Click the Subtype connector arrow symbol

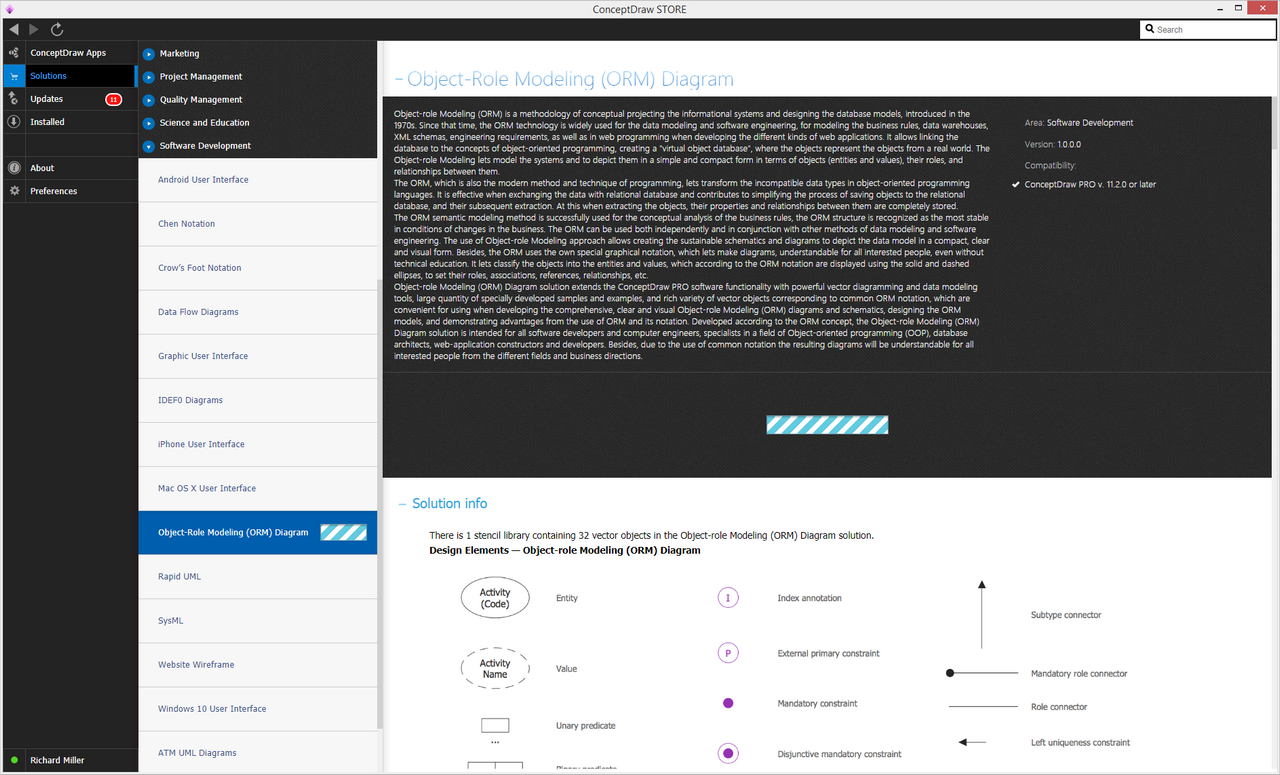tap(982, 614)
